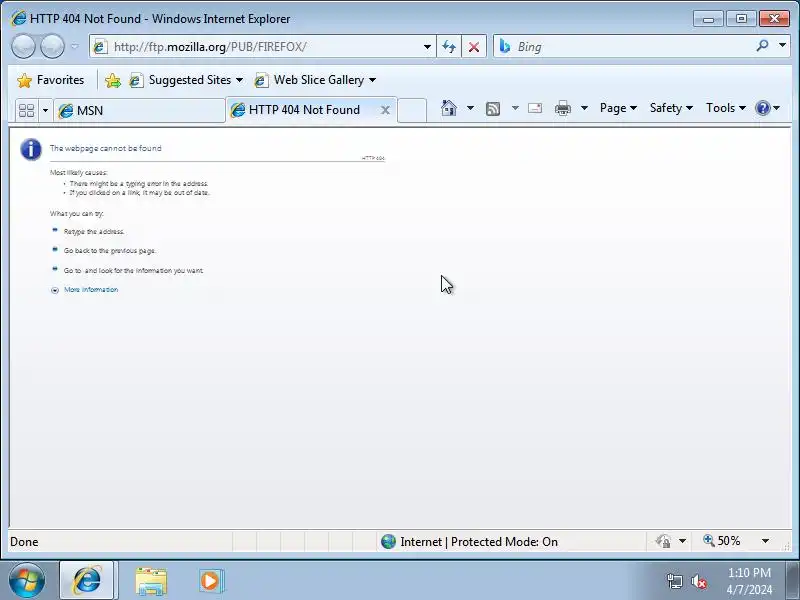Click the Show desktop strip at the taskbar end
Image resolution: width=800 pixels, height=600 pixels.
point(794,581)
